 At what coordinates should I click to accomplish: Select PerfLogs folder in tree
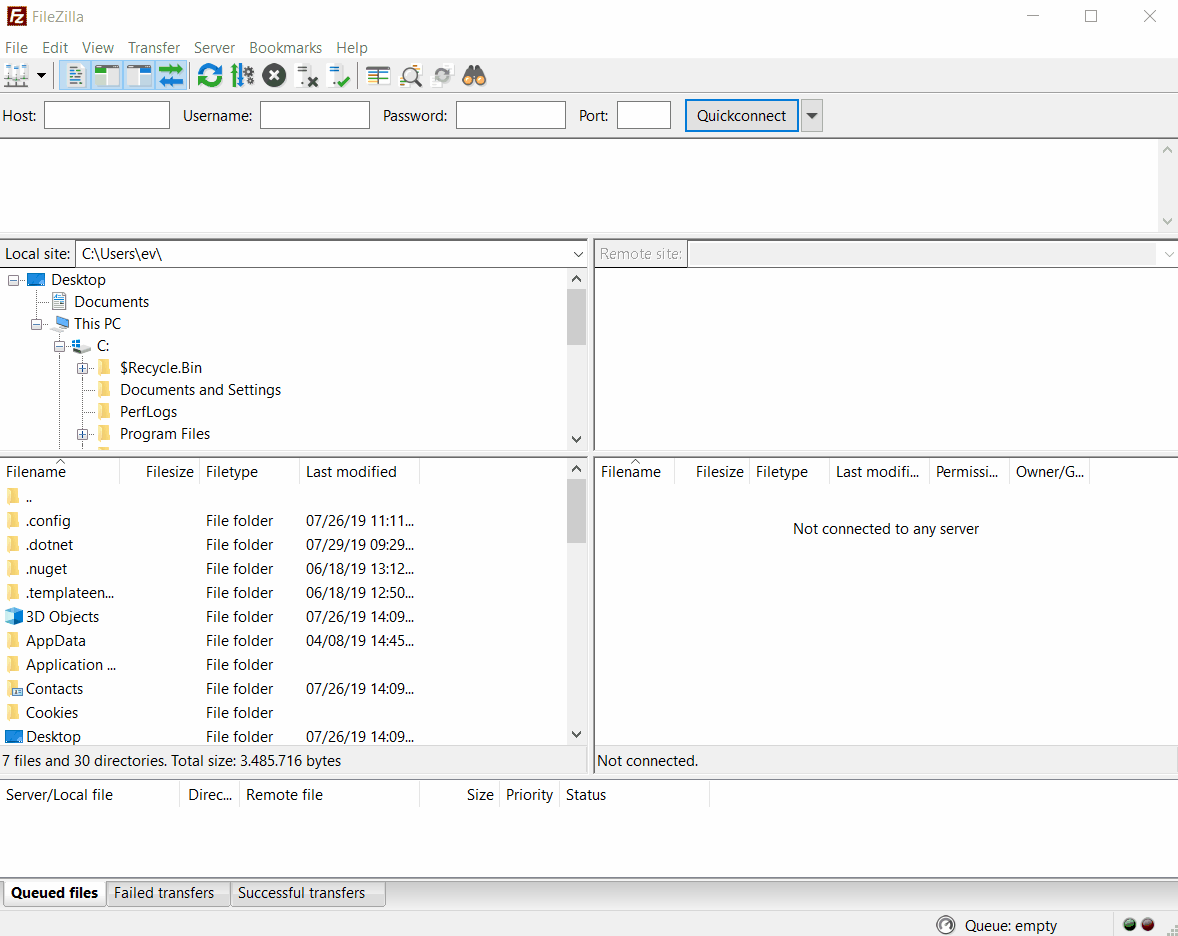coord(149,412)
